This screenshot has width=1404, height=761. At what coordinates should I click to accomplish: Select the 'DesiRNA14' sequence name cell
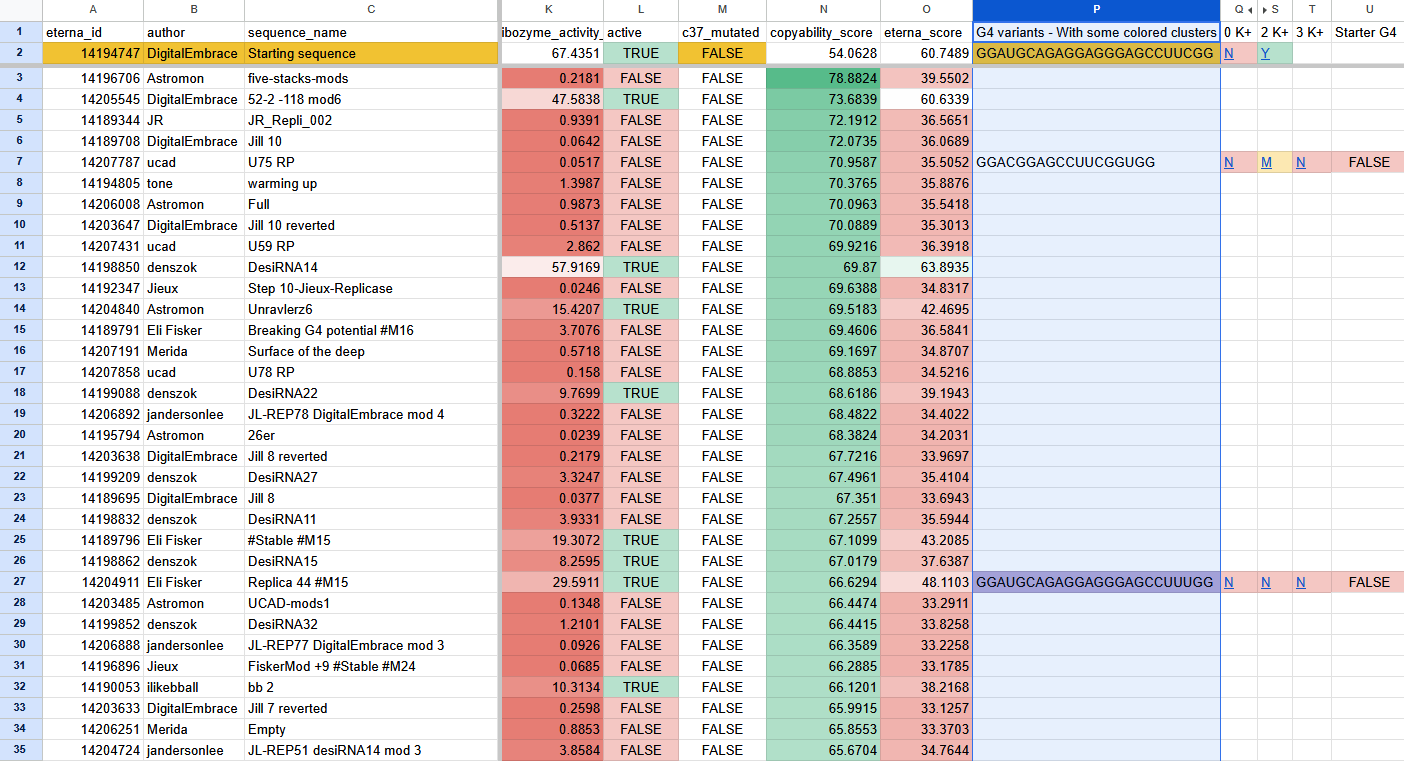(371, 267)
